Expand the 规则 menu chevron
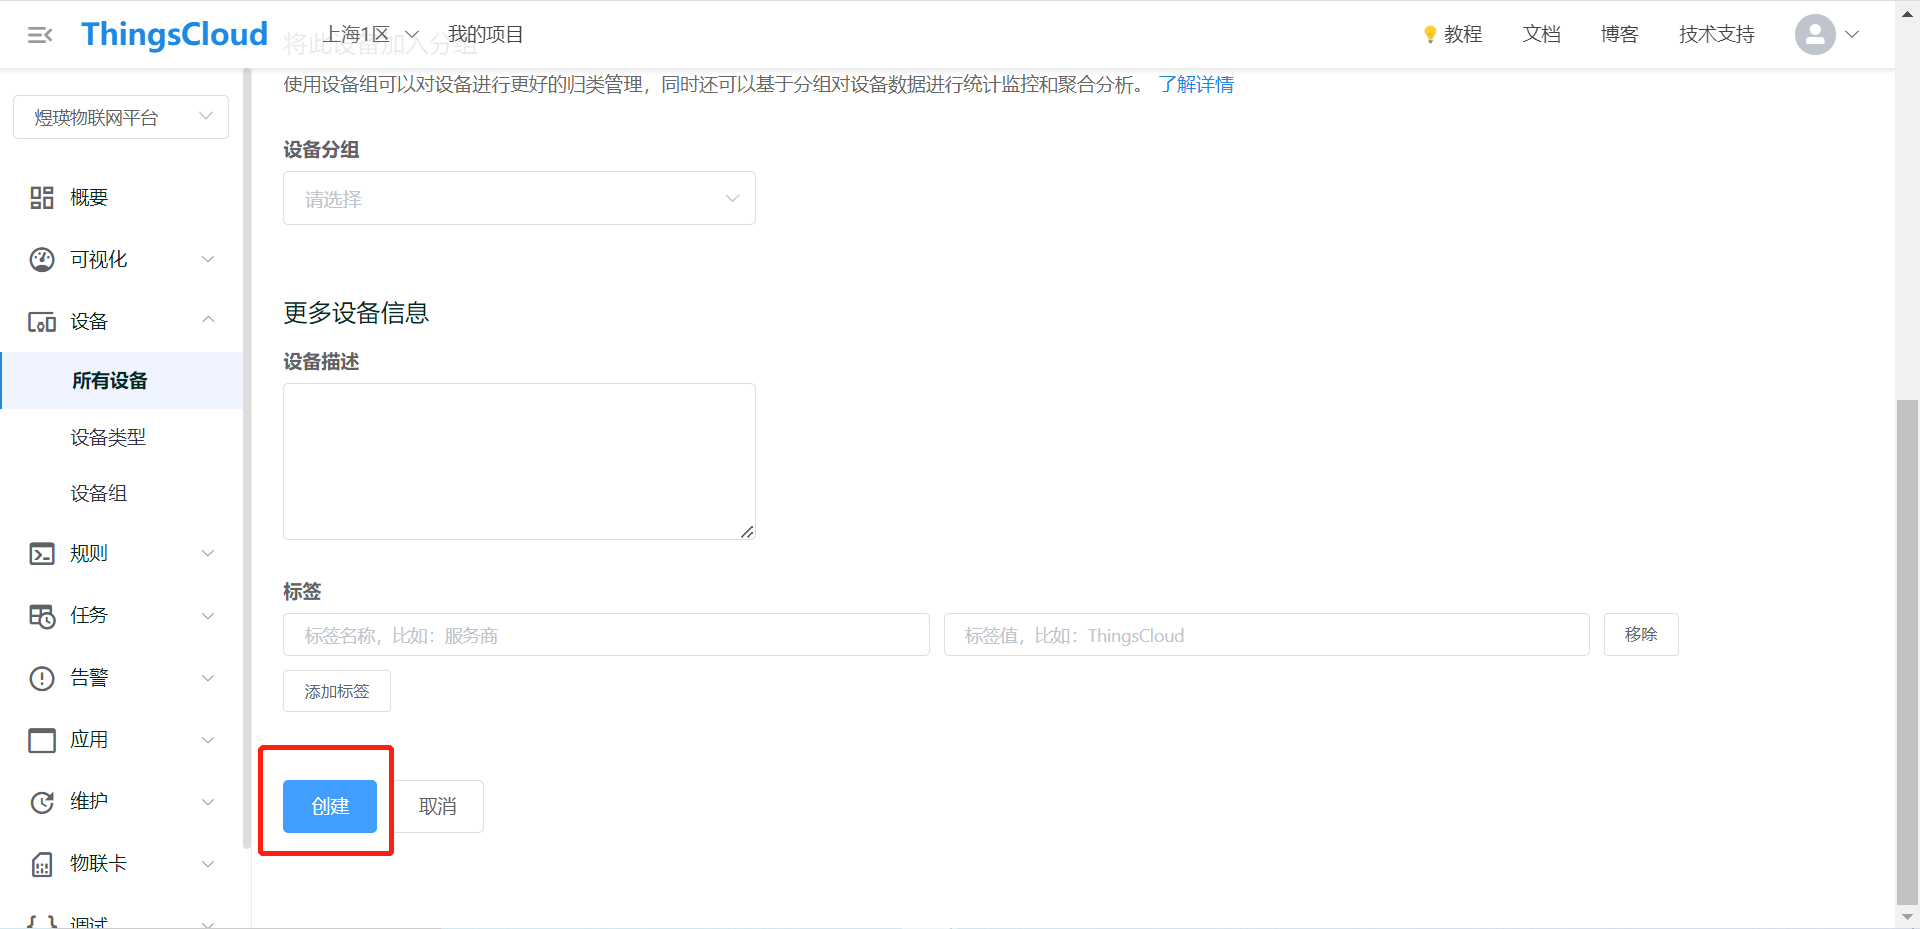The image size is (1920, 929). pyautogui.click(x=208, y=554)
